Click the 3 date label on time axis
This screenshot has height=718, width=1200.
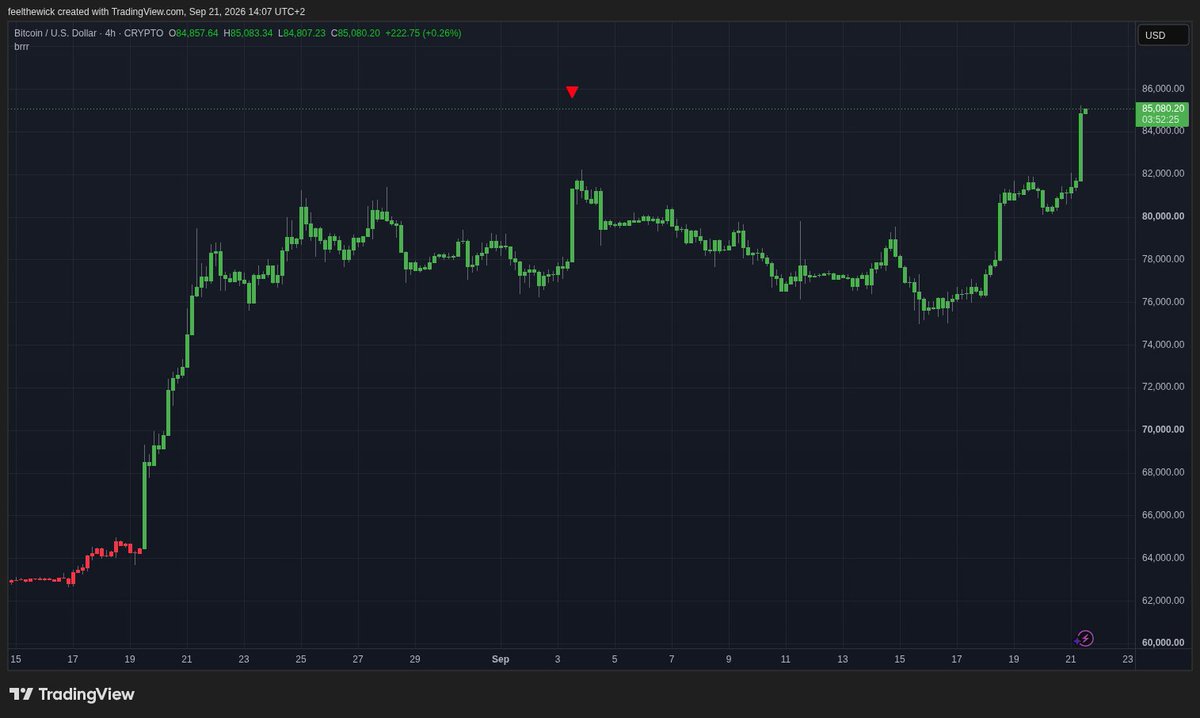(558, 659)
